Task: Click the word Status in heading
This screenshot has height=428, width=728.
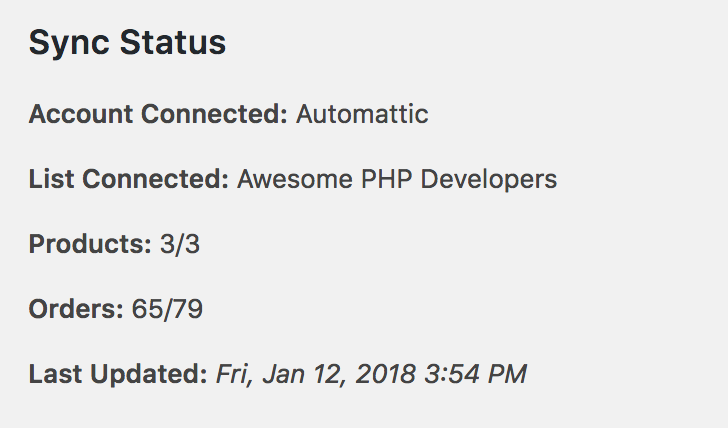Action: click(x=173, y=42)
